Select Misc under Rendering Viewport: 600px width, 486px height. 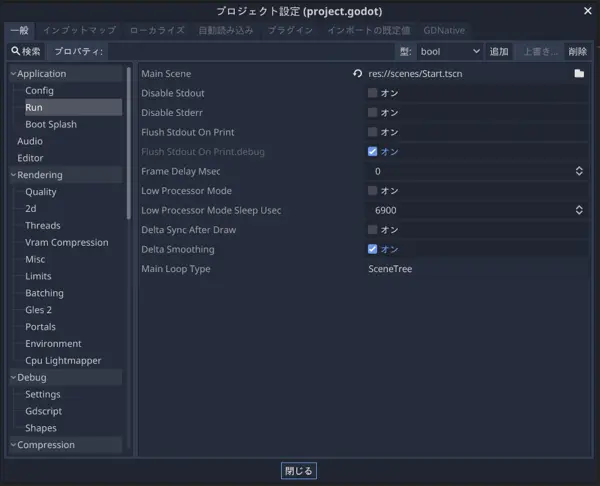pyautogui.click(x=35, y=259)
